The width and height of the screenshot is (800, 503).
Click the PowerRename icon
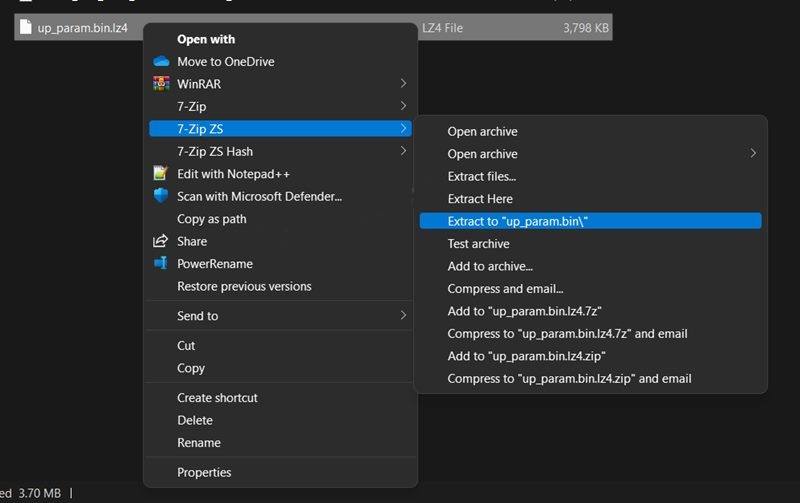pyautogui.click(x=161, y=263)
